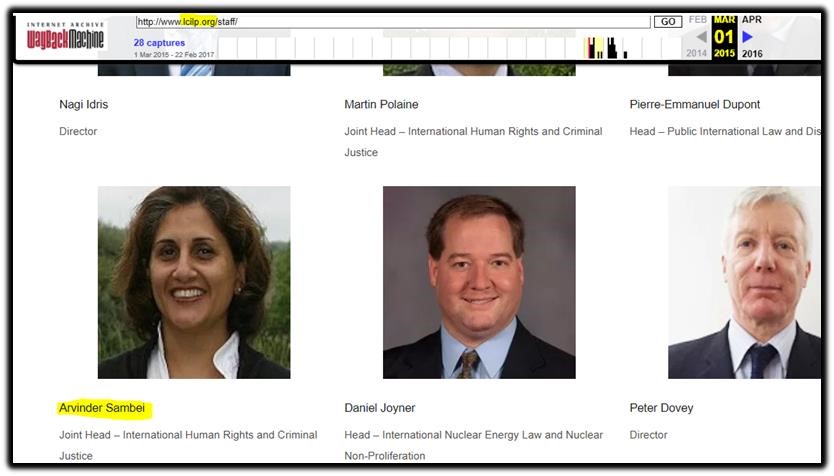Image resolution: width=834 pixels, height=476 pixels.
Task: Select the FEB month label
Action: coord(697,20)
